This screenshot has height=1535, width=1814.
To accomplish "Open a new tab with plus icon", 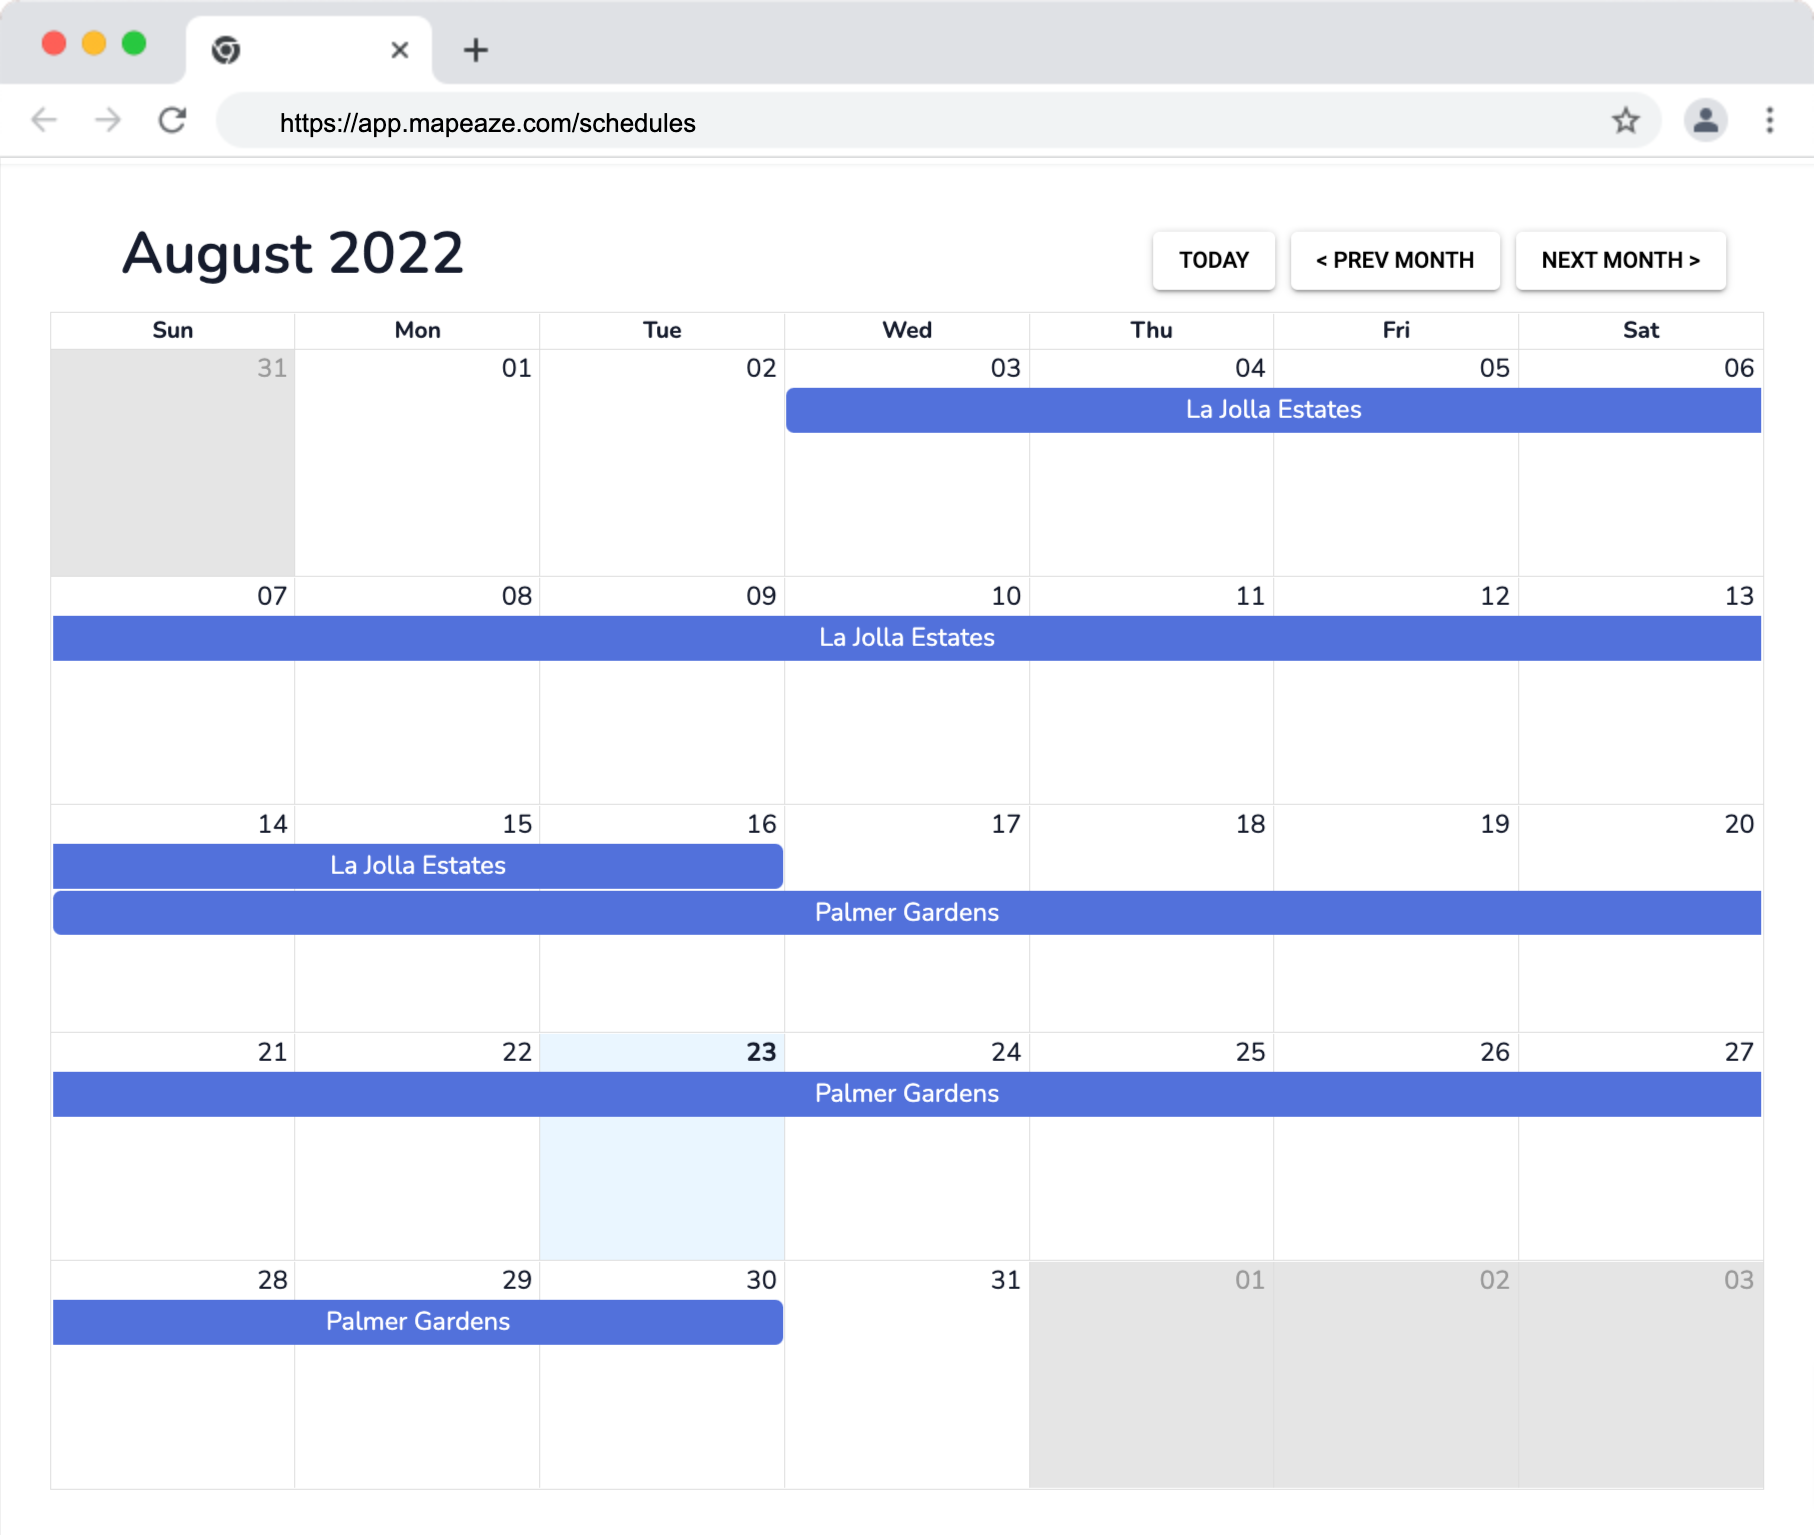I will tap(476, 50).
